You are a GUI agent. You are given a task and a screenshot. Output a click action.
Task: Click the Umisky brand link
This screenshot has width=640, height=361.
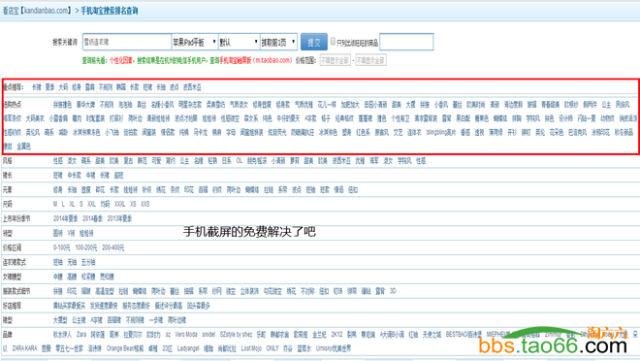tap(333, 348)
